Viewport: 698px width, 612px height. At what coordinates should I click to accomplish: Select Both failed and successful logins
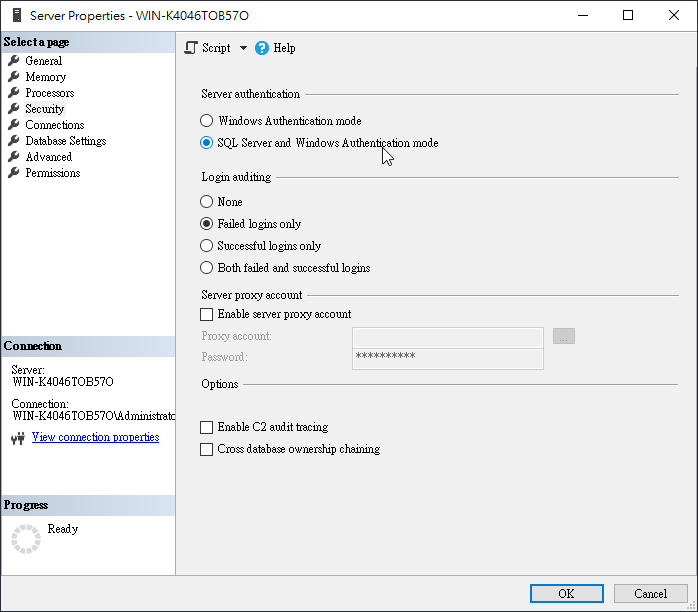(285, 267)
